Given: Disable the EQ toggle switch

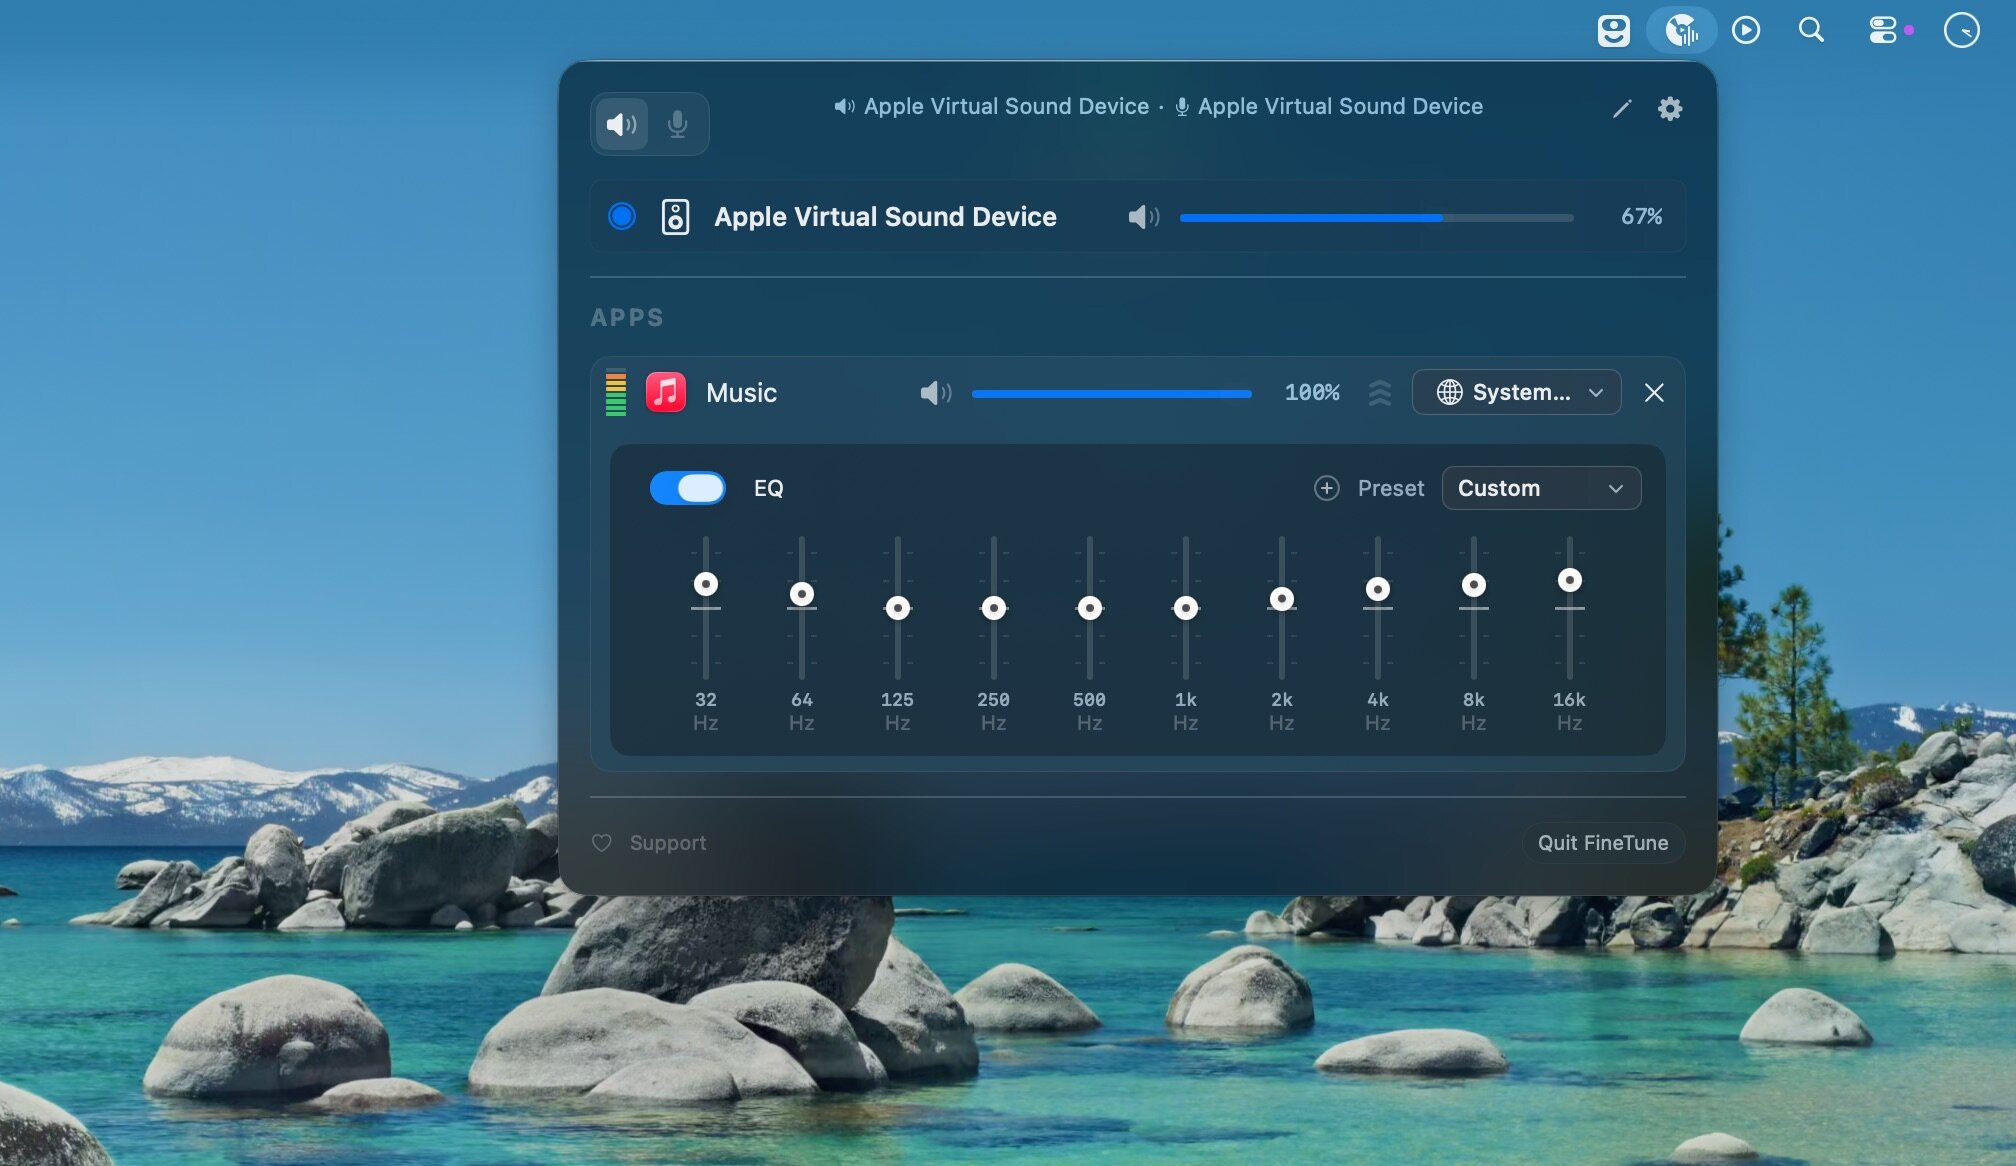Looking at the screenshot, I should click(x=687, y=488).
